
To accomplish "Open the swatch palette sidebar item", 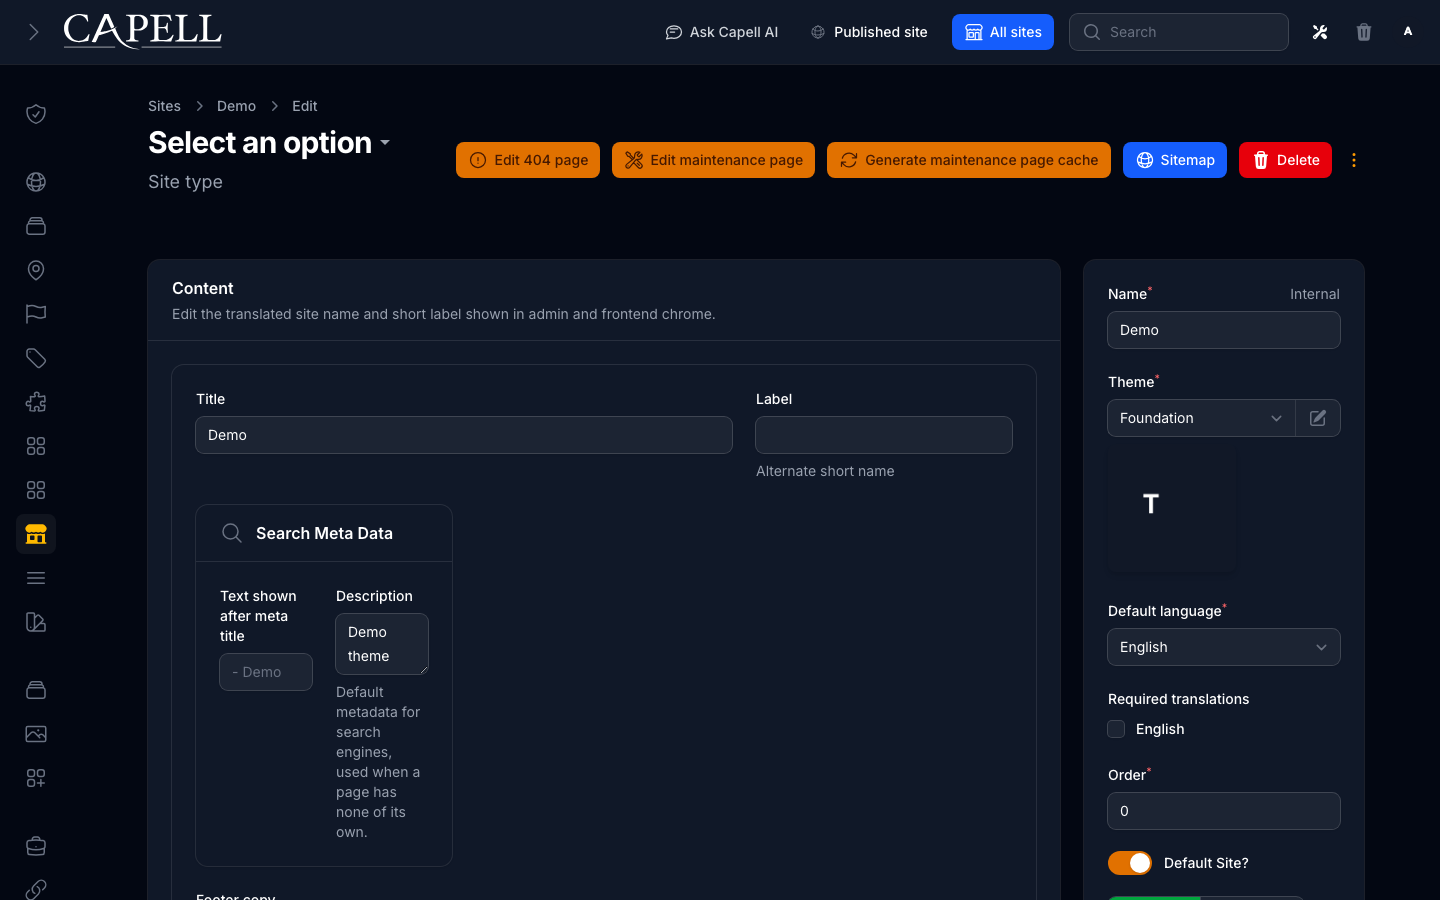I will (36, 622).
